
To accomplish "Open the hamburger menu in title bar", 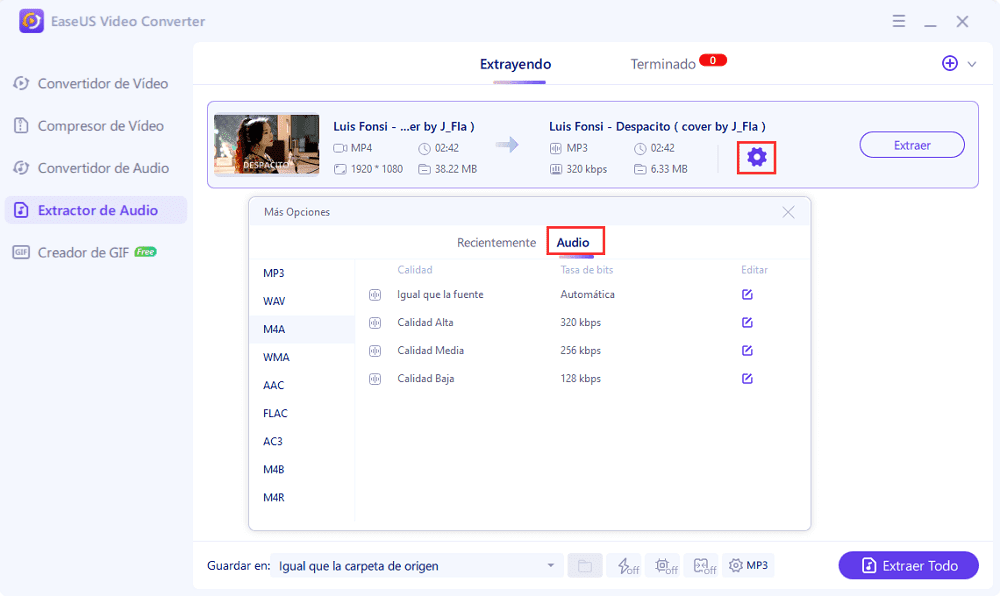I will [899, 21].
